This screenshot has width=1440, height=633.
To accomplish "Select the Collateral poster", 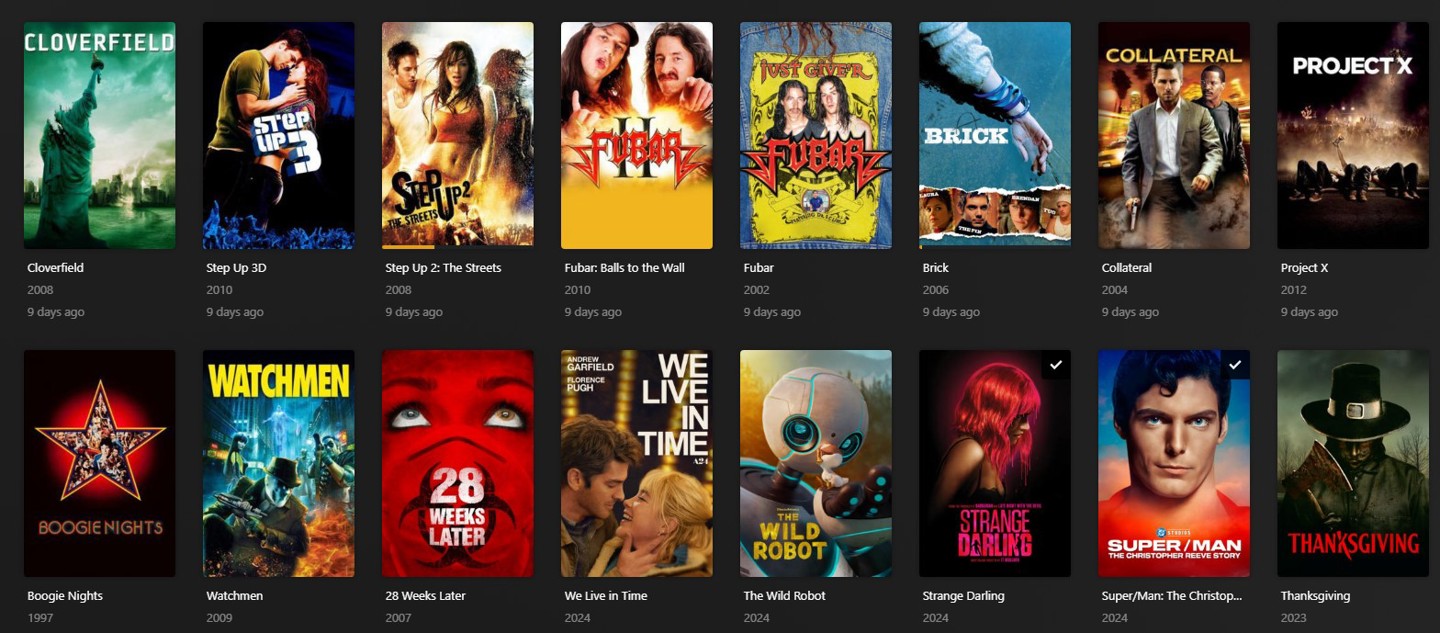I will [1174, 135].
